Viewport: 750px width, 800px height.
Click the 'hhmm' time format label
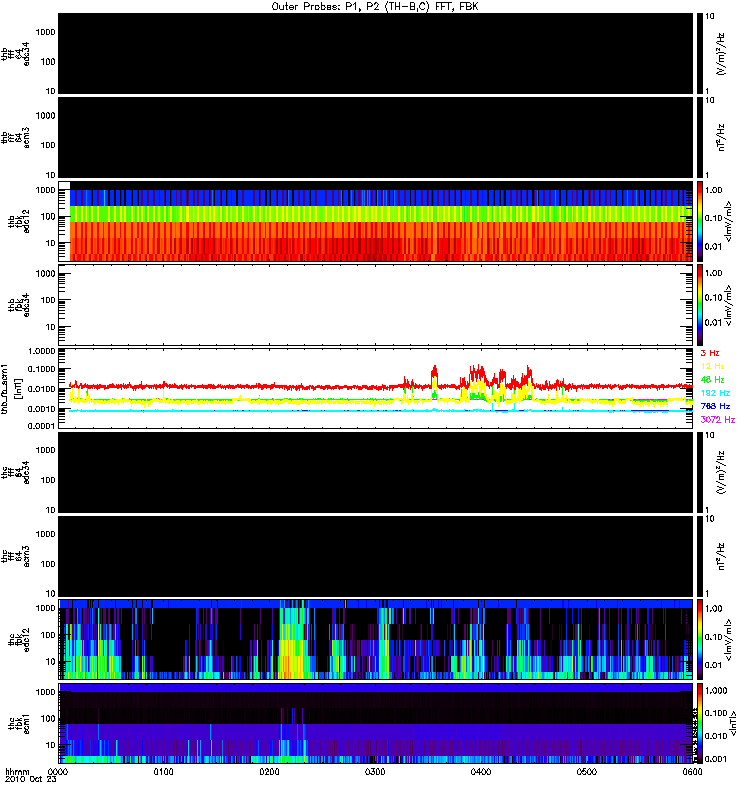point(17,772)
